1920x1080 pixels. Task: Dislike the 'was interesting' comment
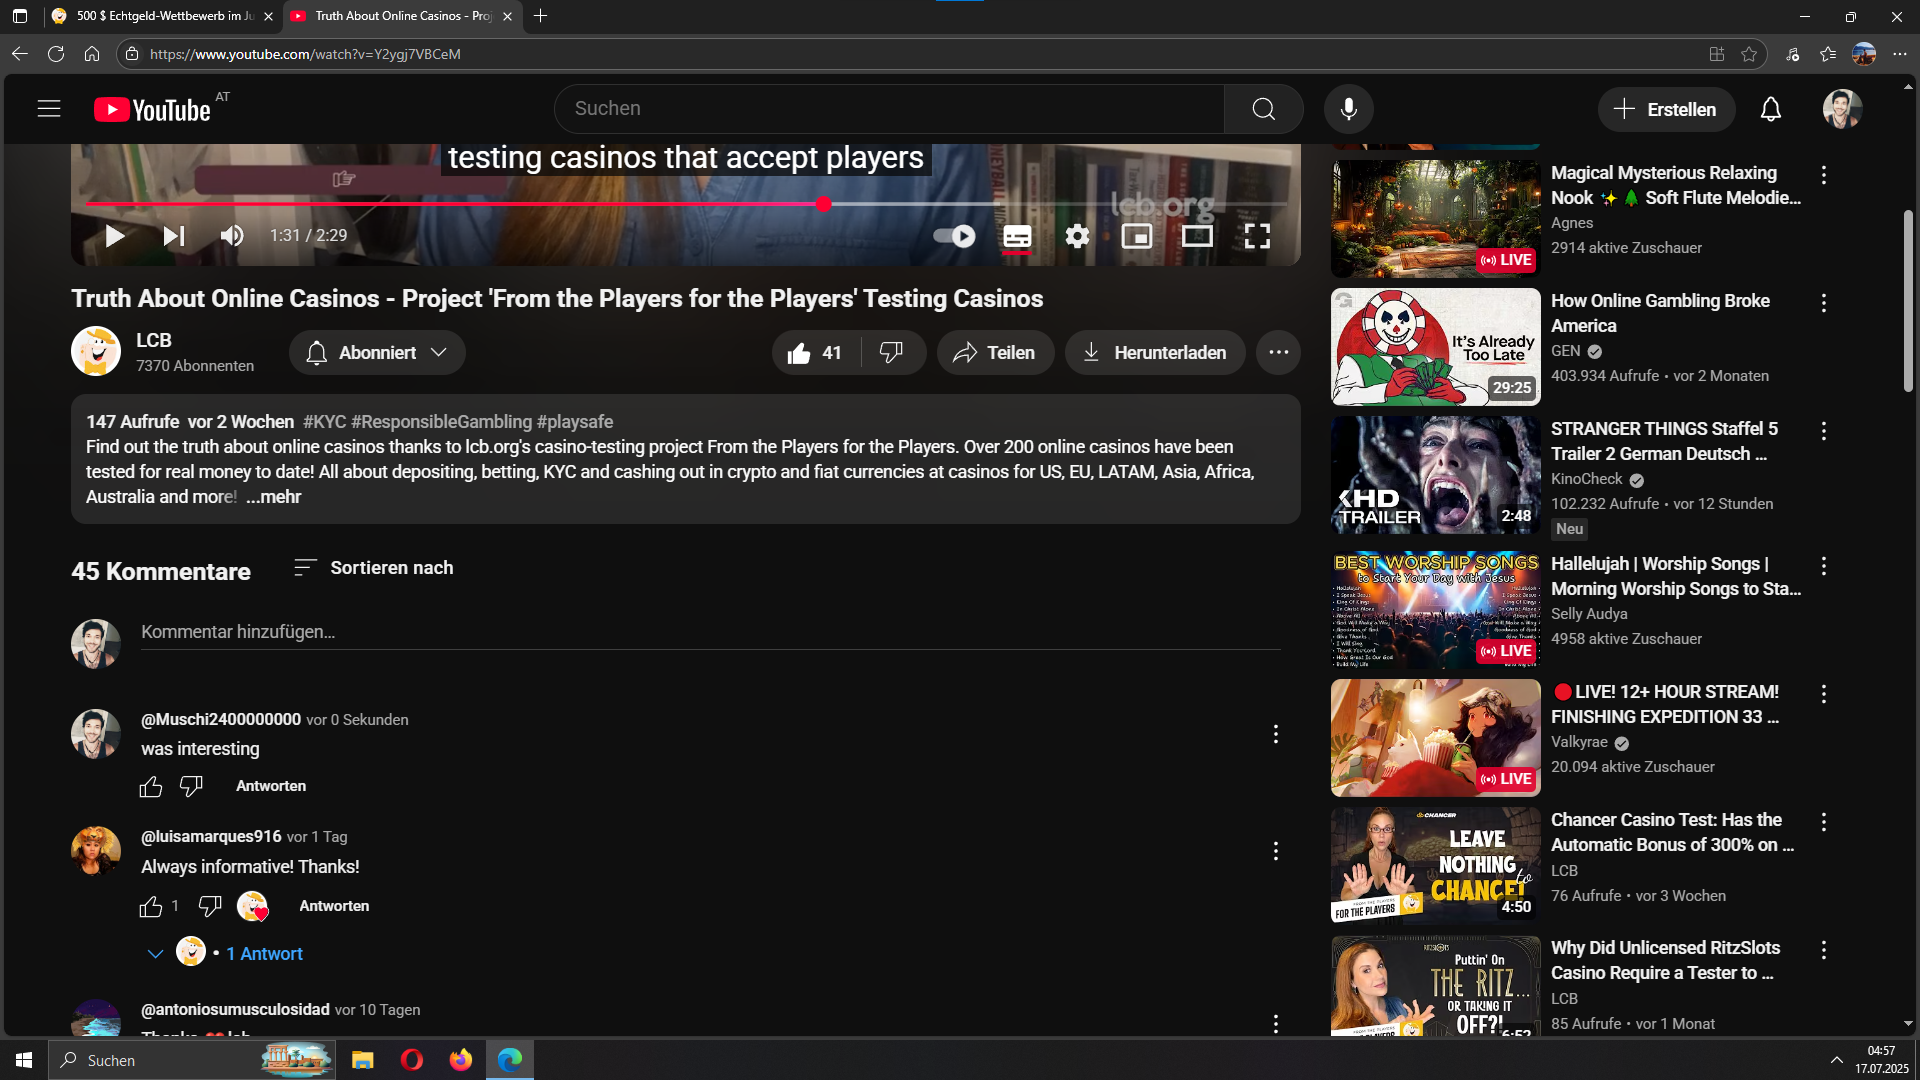tap(191, 787)
